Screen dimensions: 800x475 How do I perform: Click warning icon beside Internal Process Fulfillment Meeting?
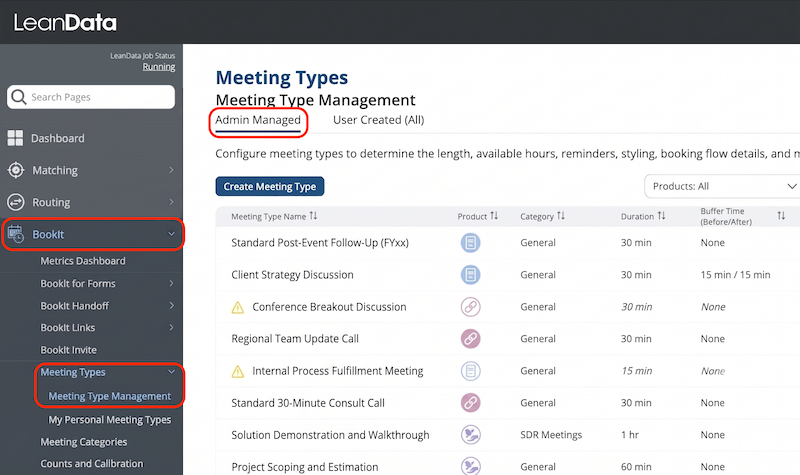(238, 371)
